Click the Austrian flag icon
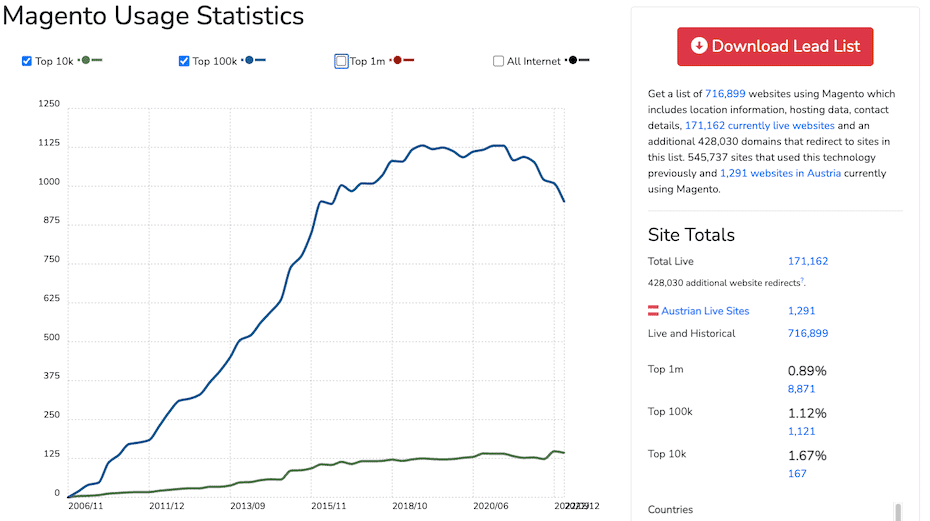Screen dimensions: 930x521 pos(653,310)
